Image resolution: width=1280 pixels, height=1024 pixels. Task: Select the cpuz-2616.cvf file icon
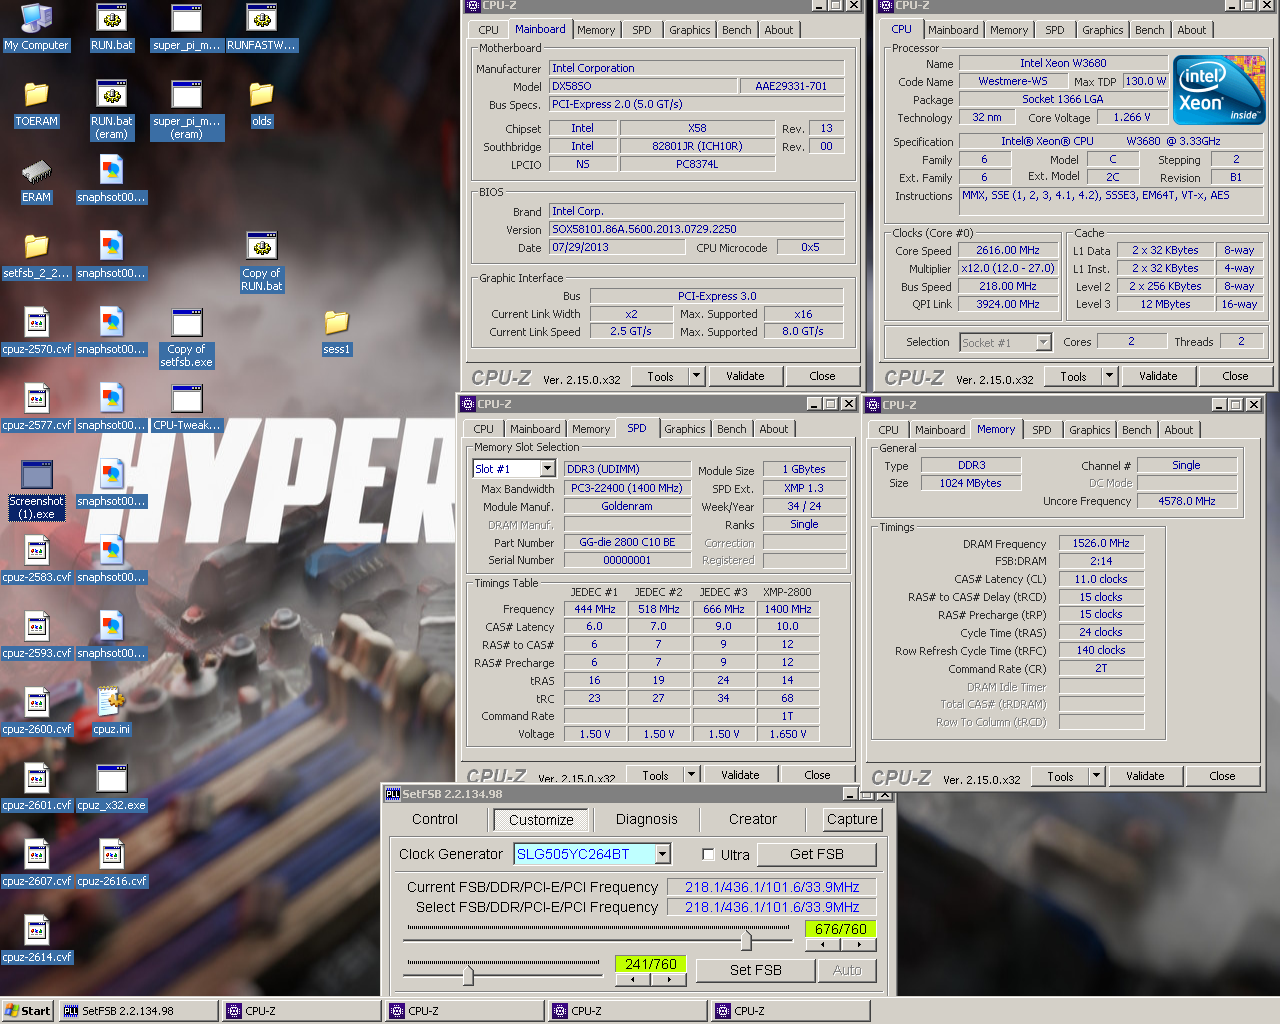click(x=112, y=863)
